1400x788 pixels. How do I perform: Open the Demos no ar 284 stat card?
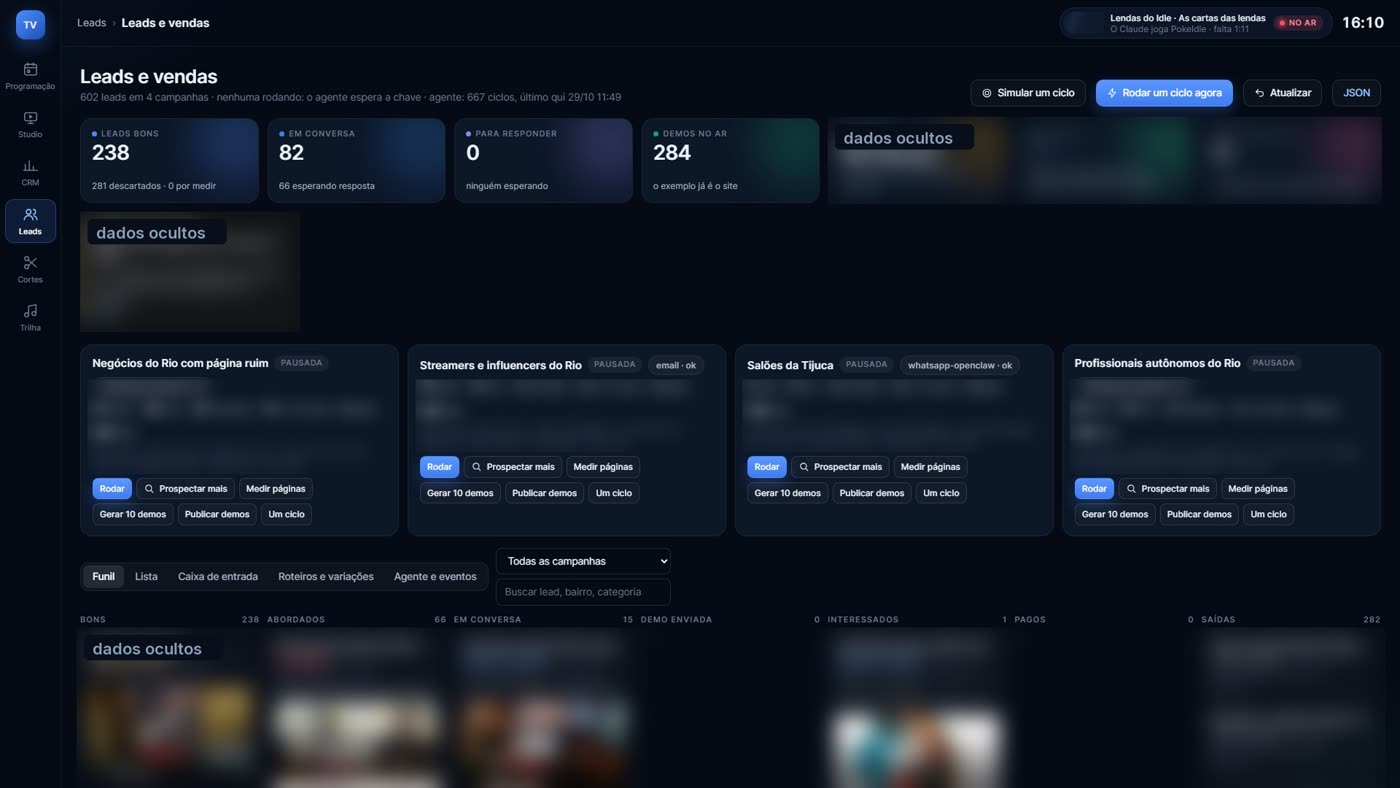(x=730, y=161)
